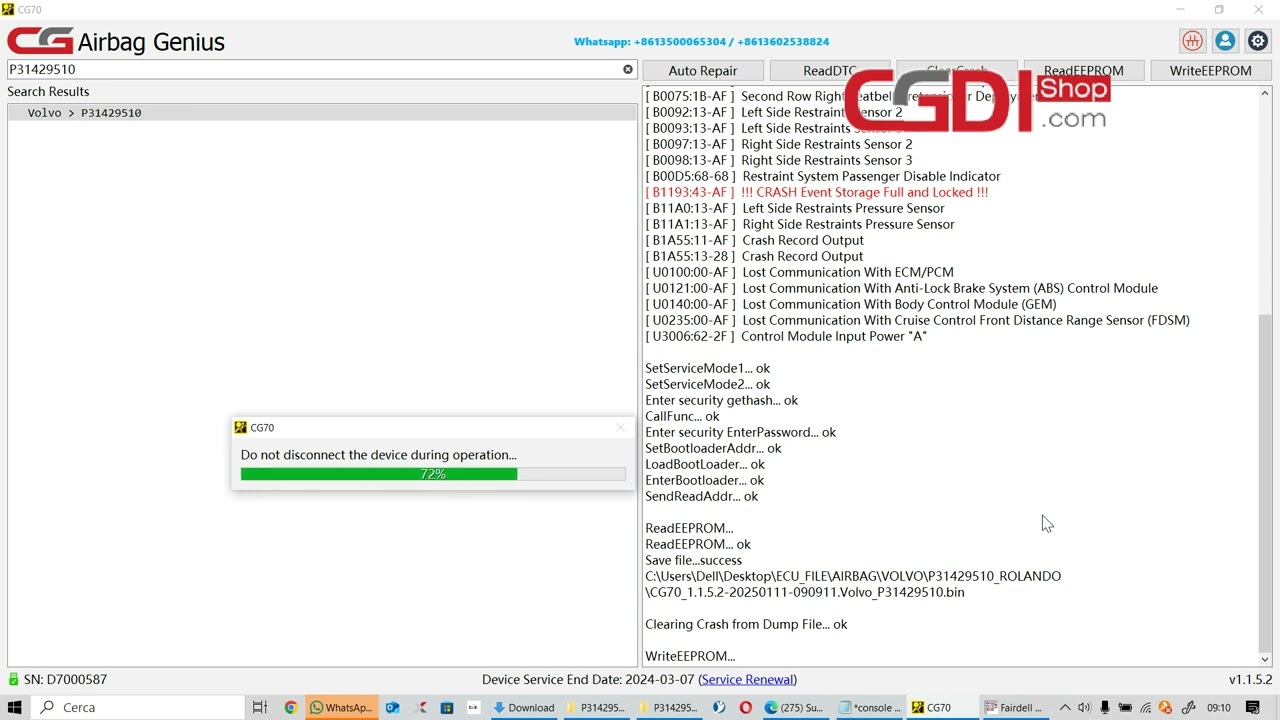Open Wi-Fi network tray icon
Image resolution: width=1280 pixels, height=720 pixels.
click(x=1146, y=708)
